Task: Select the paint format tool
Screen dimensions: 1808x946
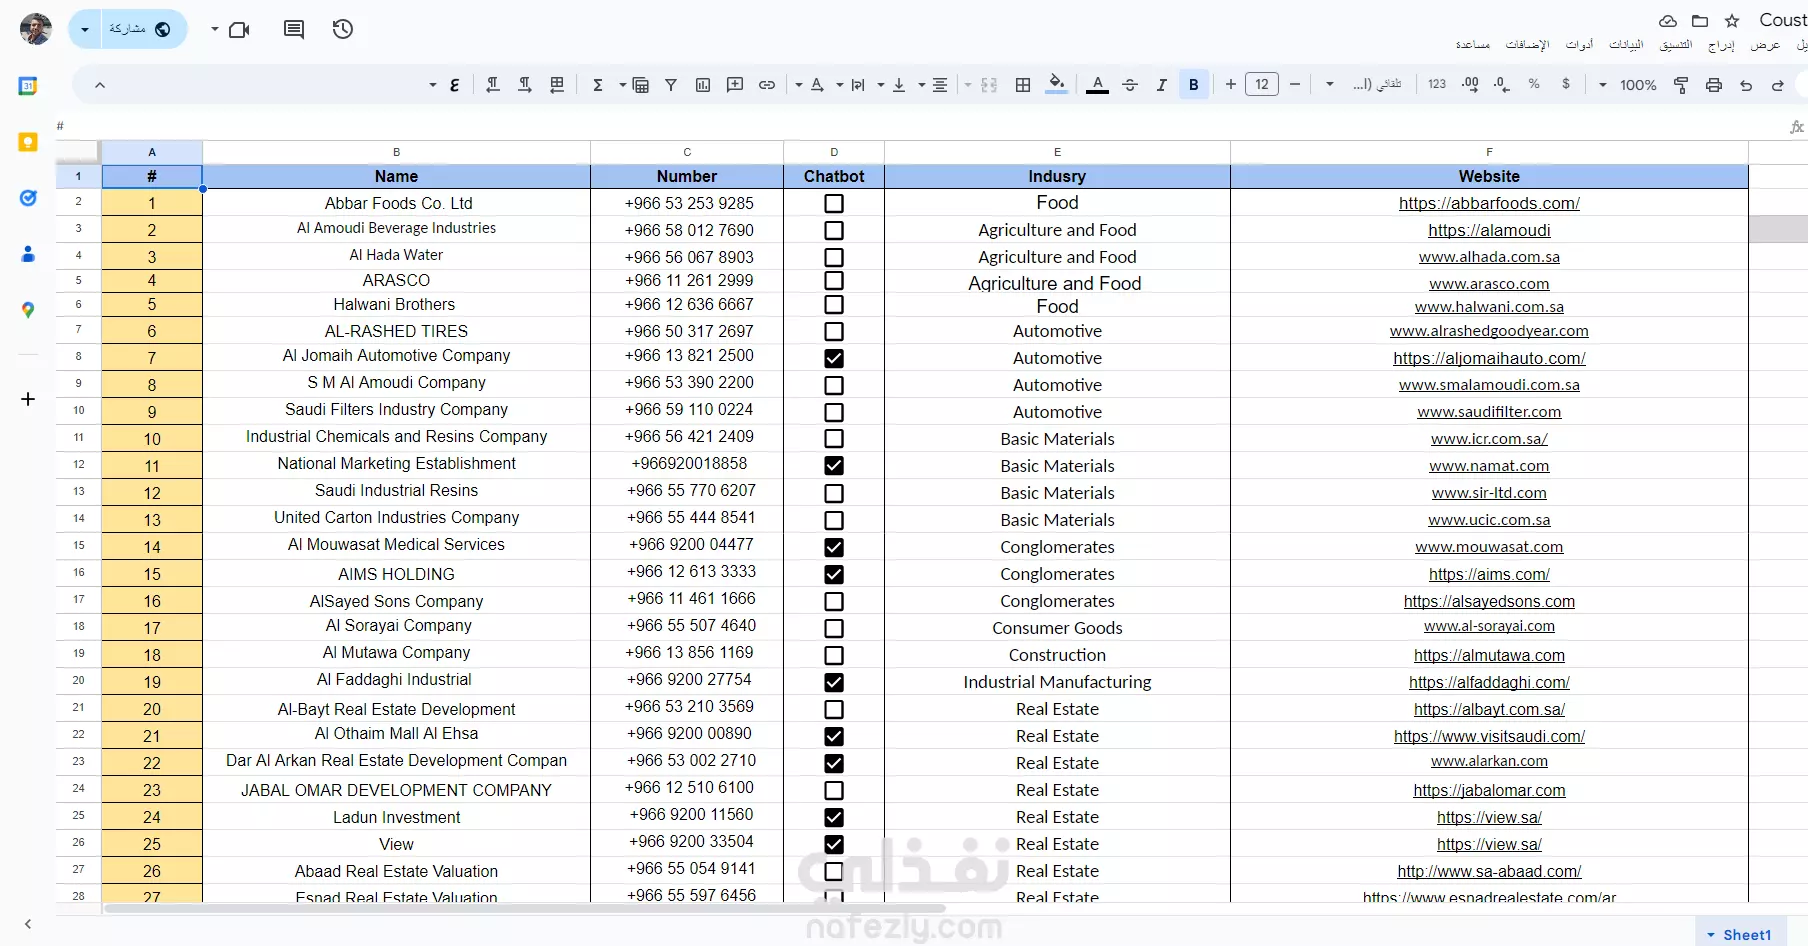Action: point(1681,85)
